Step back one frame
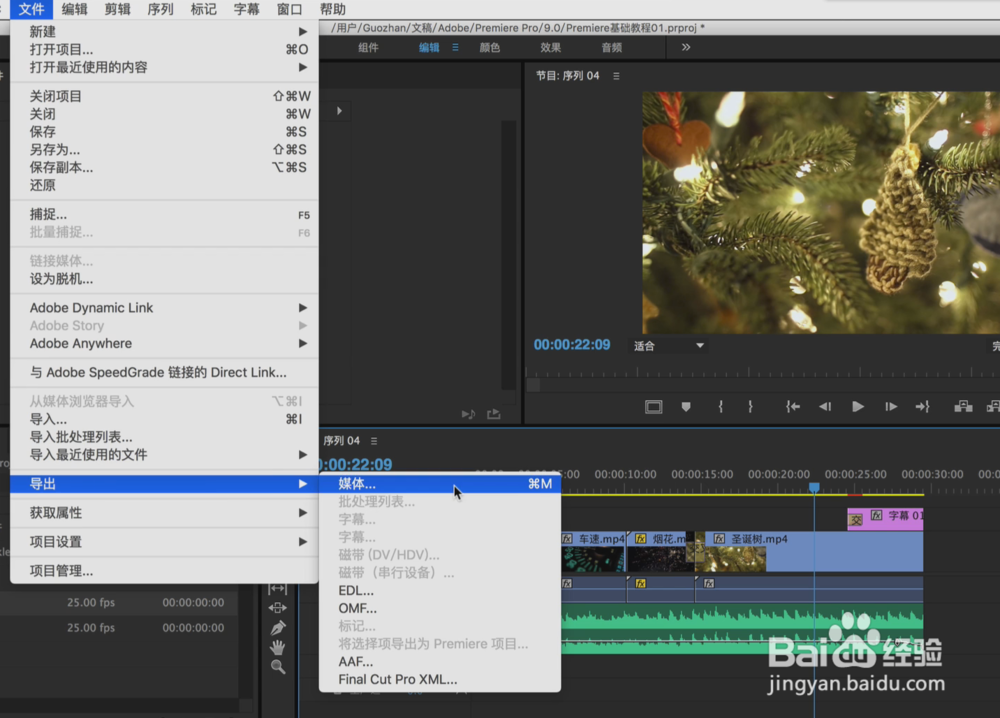This screenshot has height=718, width=1000. coord(825,407)
